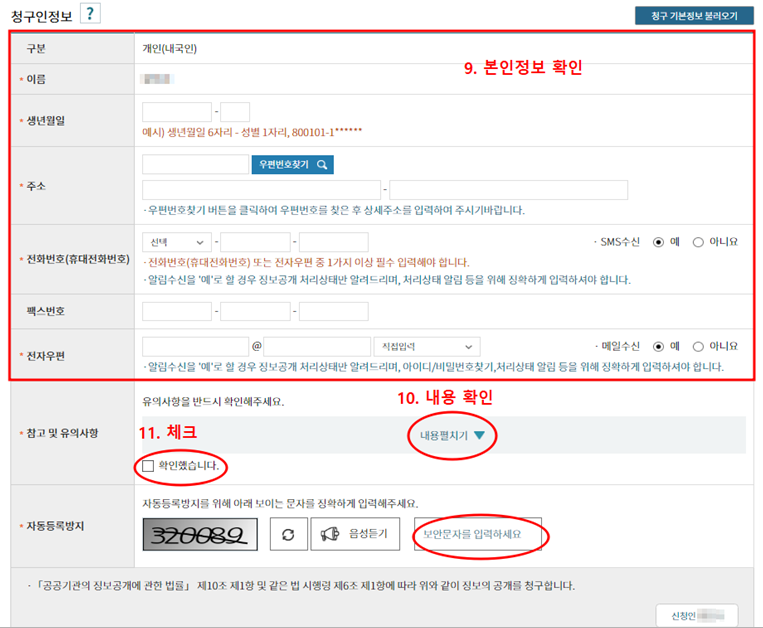Image resolution: width=763 pixels, height=628 pixels.
Task: Open the phone number prefix 선택 dropdown
Action: coord(178,242)
